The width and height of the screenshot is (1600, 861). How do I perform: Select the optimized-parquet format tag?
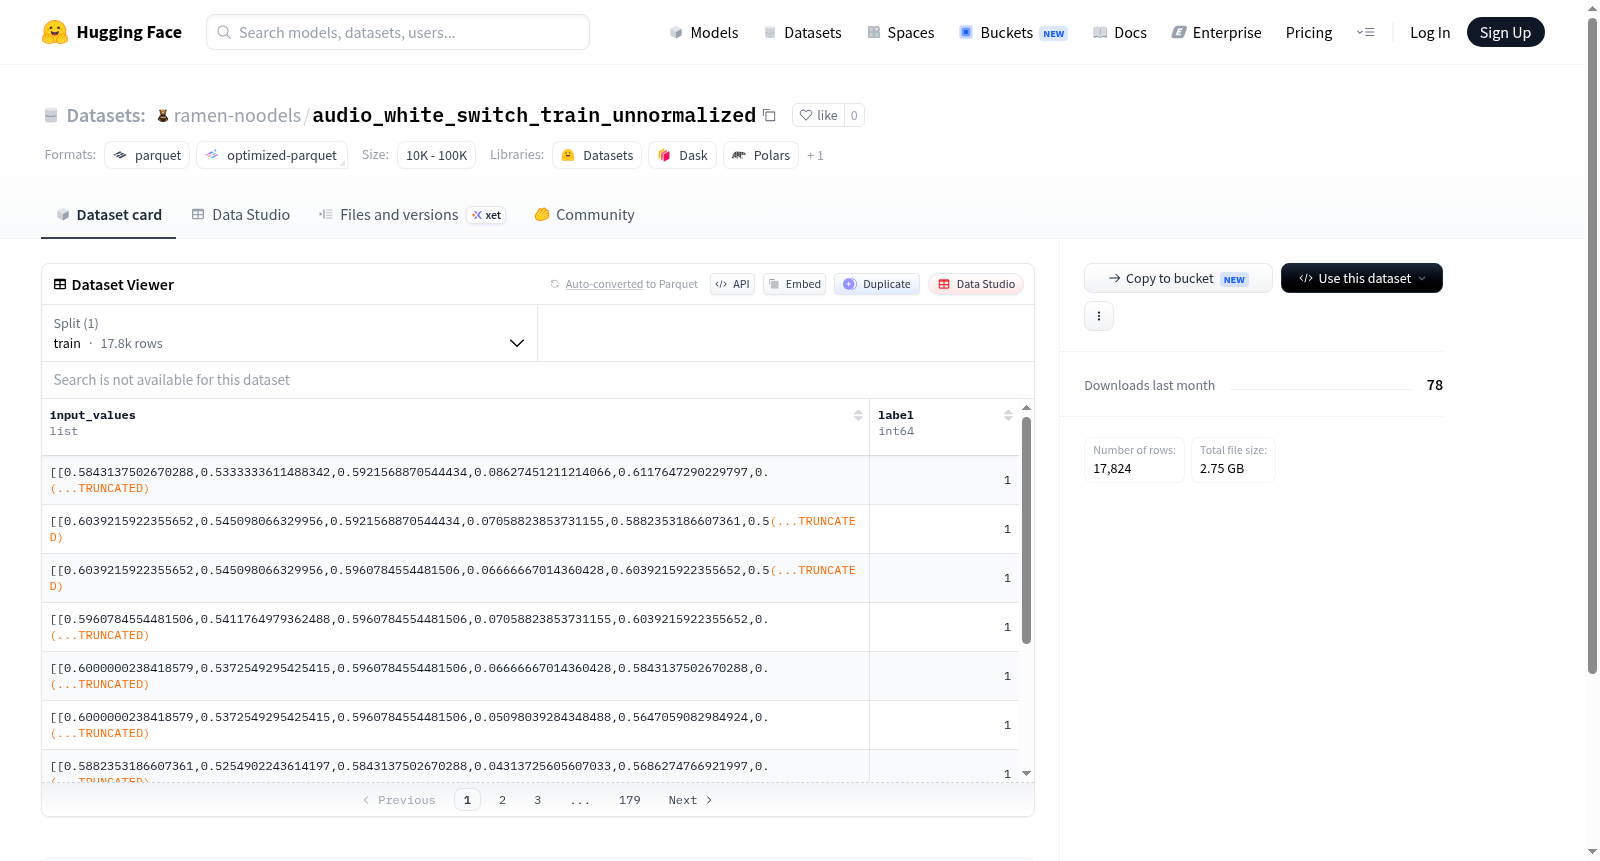point(272,155)
